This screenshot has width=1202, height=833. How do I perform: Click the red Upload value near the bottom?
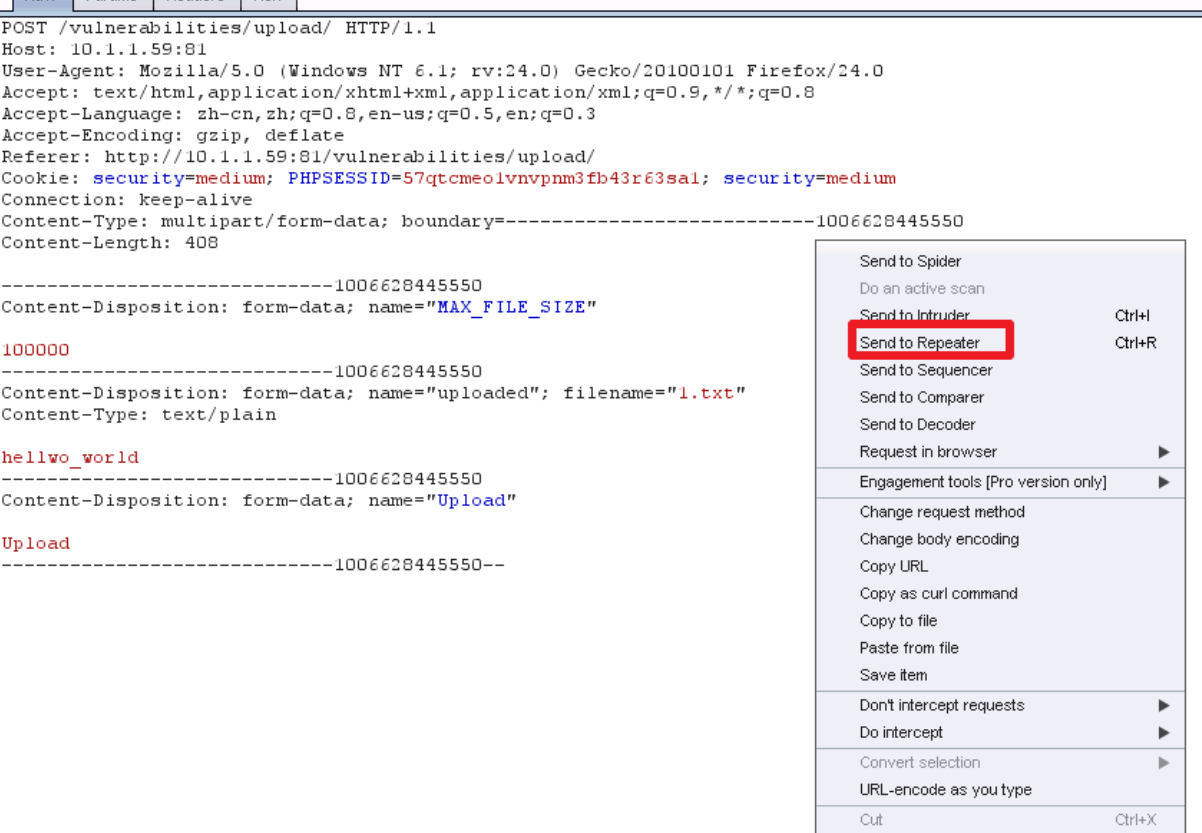pos(36,543)
